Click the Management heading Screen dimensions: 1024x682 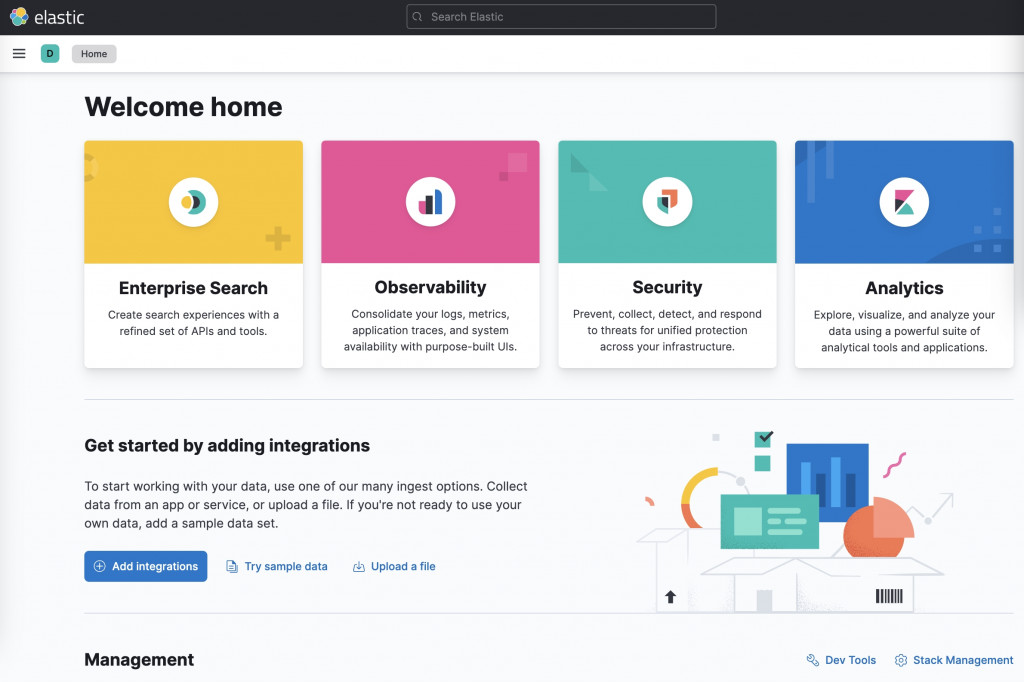click(x=139, y=660)
